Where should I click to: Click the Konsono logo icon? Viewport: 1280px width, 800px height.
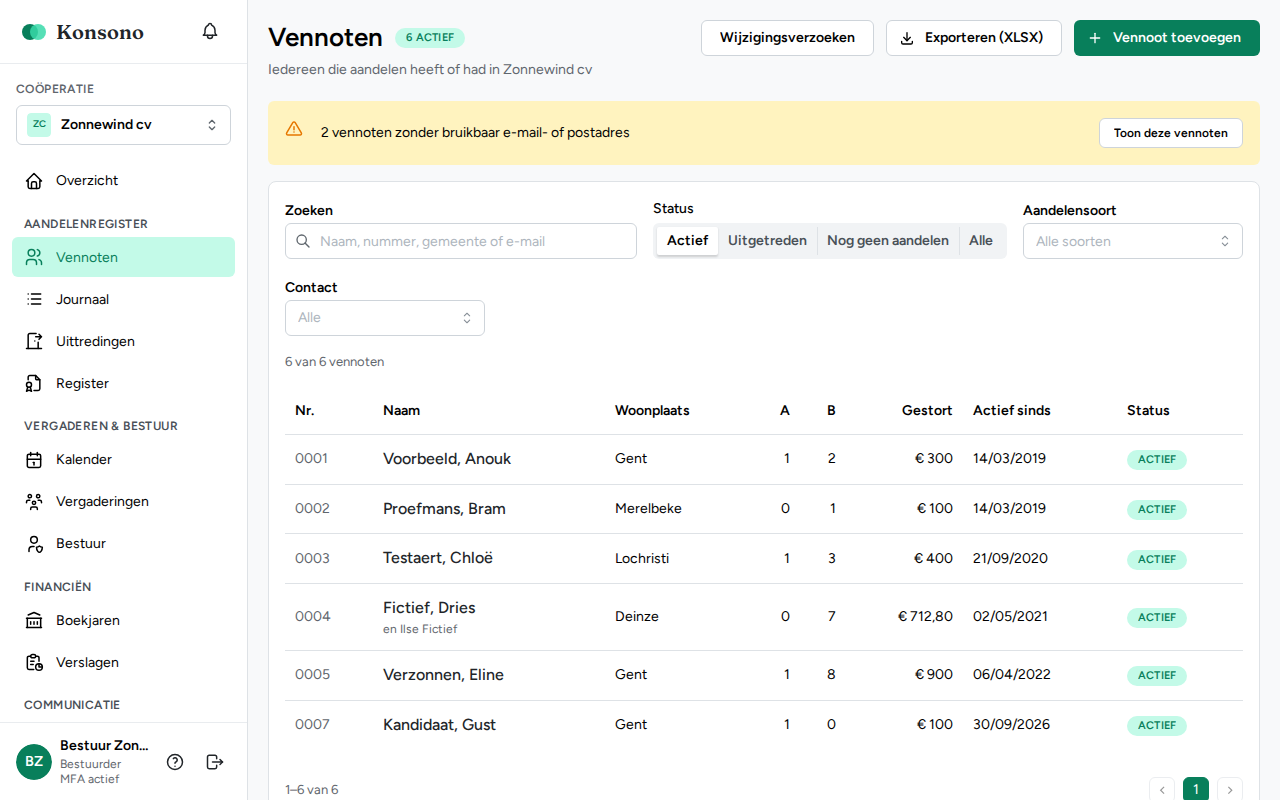34,32
